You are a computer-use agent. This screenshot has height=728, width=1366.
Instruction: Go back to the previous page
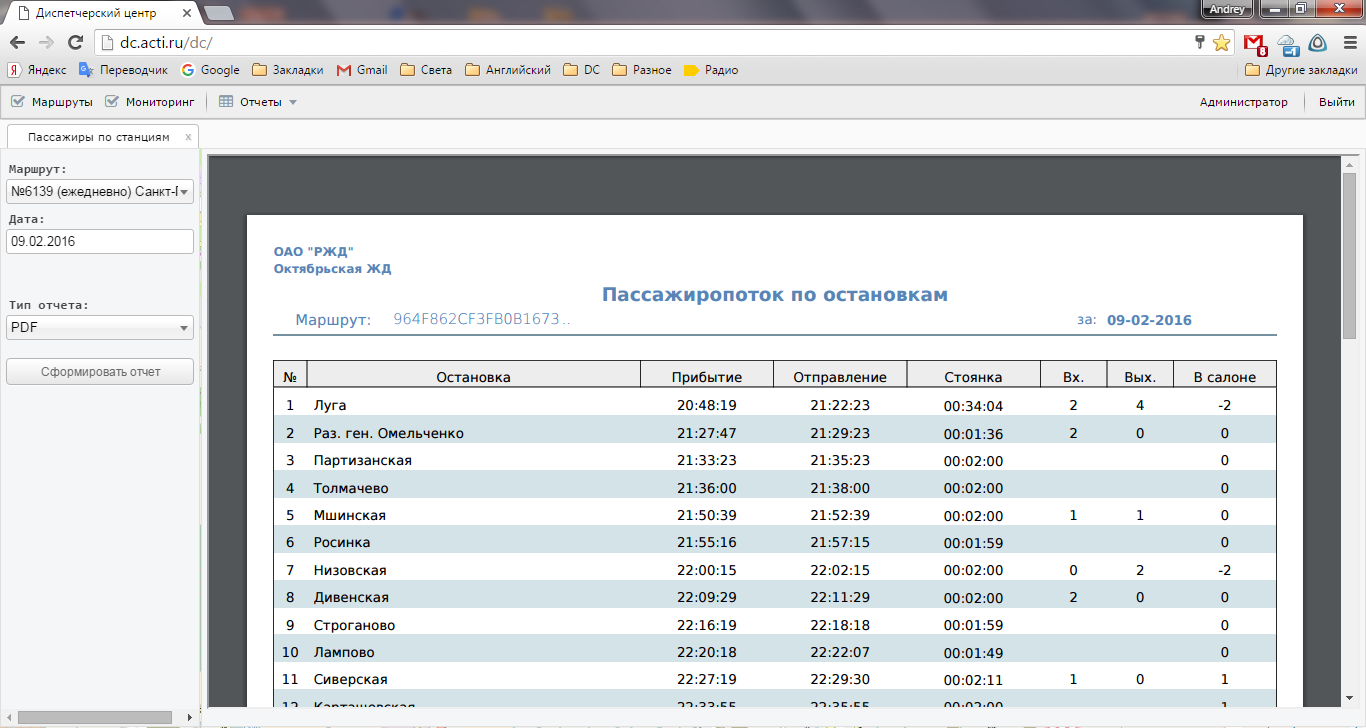click(x=17, y=43)
